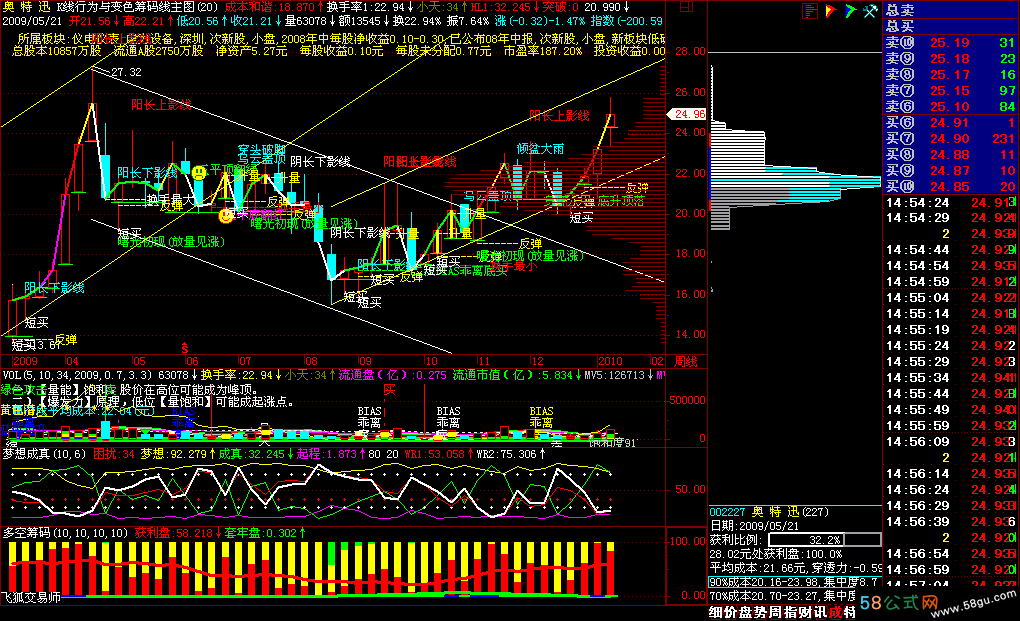Click the yellow smiley marker on the chart
Viewport: 1020px width, 621px height.
199,172
